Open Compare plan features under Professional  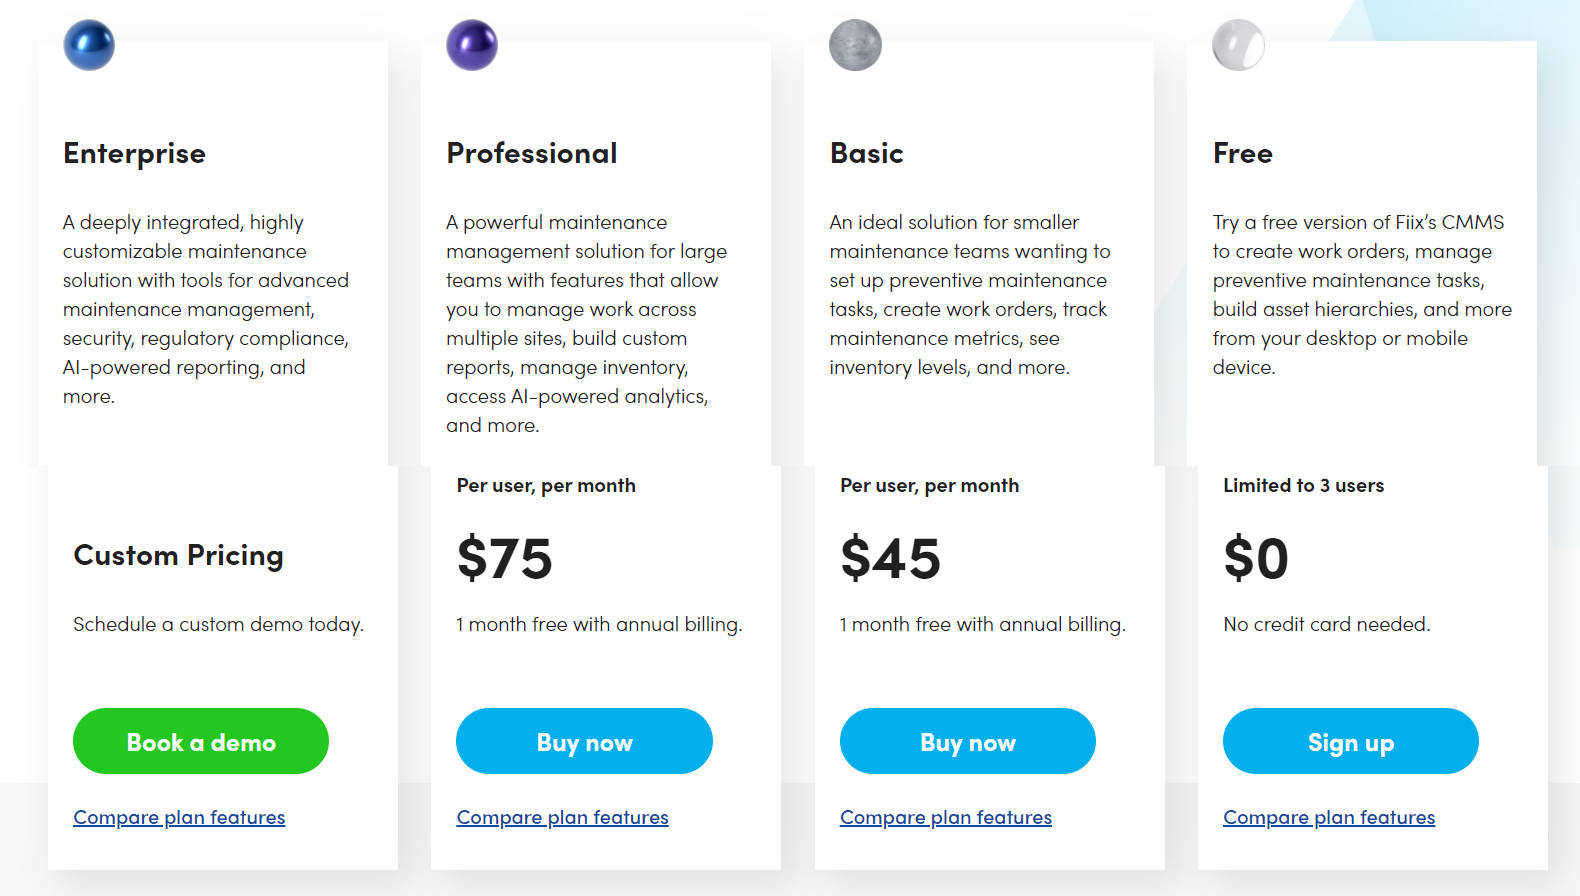[x=562, y=817]
